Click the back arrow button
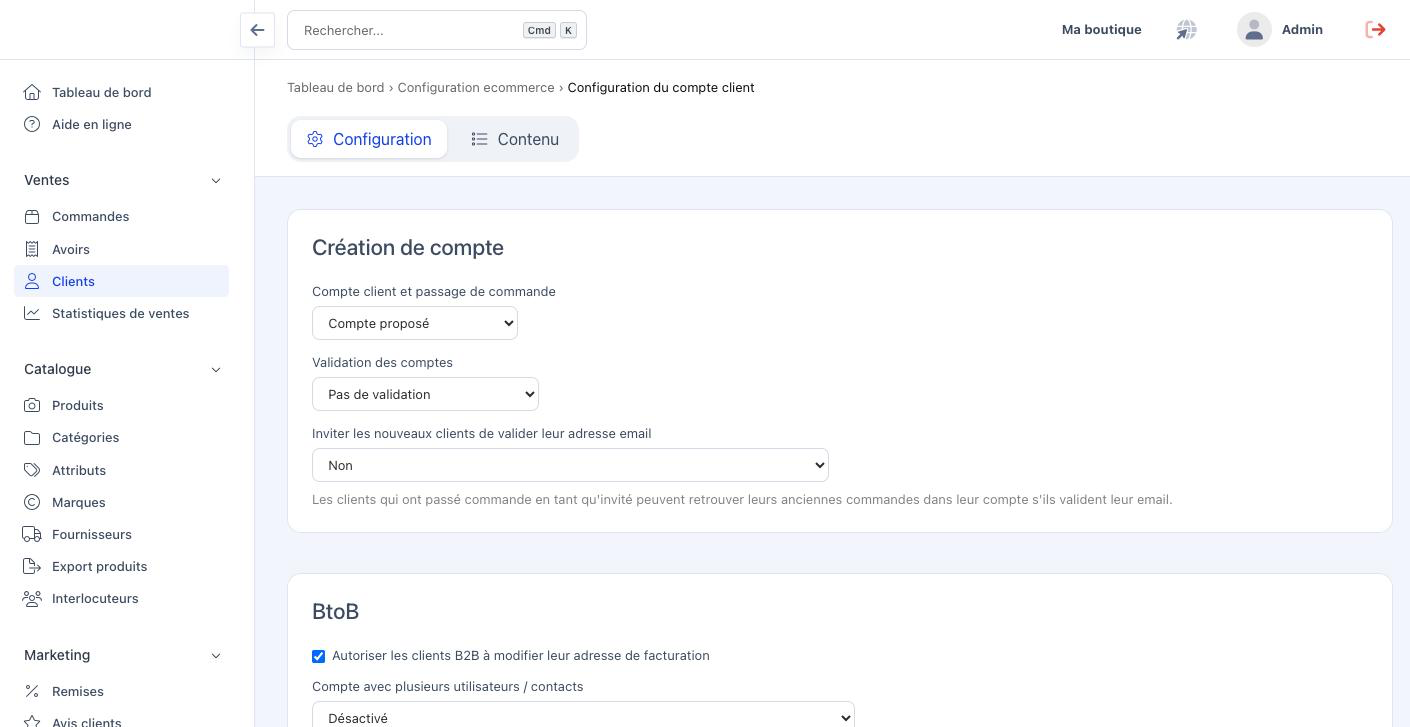Viewport: 1410px width, 727px height. (257, 30)
